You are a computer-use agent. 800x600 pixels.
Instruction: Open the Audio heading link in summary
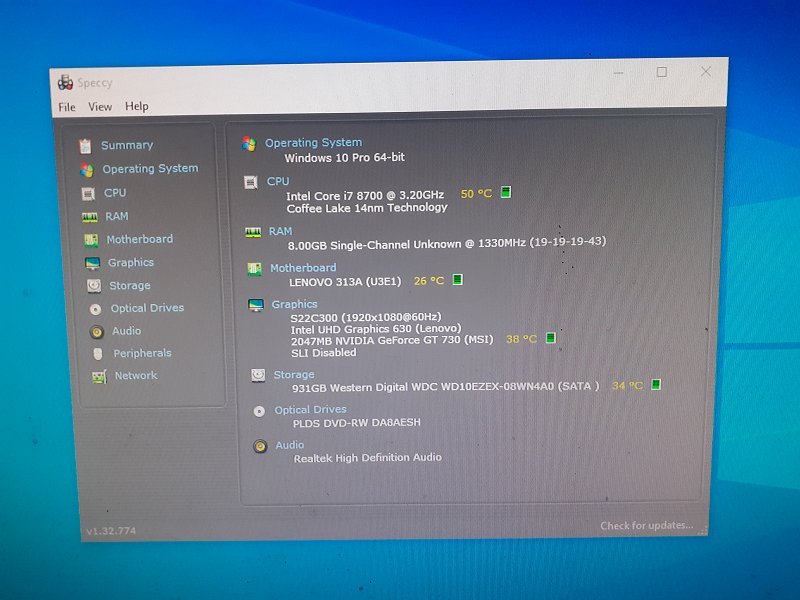click(x=290, y=445)
